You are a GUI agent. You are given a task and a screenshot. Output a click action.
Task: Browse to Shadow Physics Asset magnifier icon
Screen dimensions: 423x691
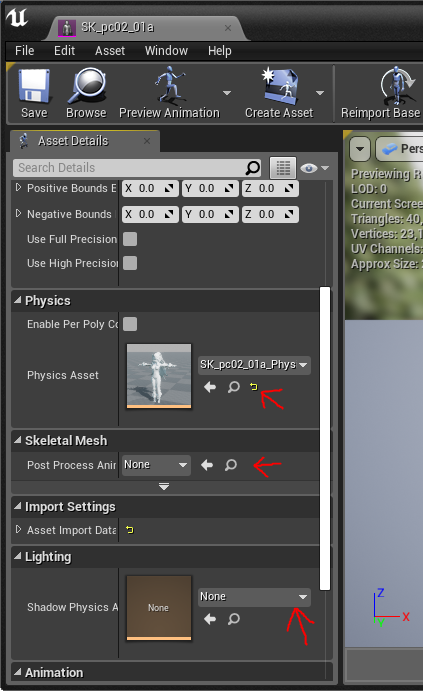click(234, 620)
